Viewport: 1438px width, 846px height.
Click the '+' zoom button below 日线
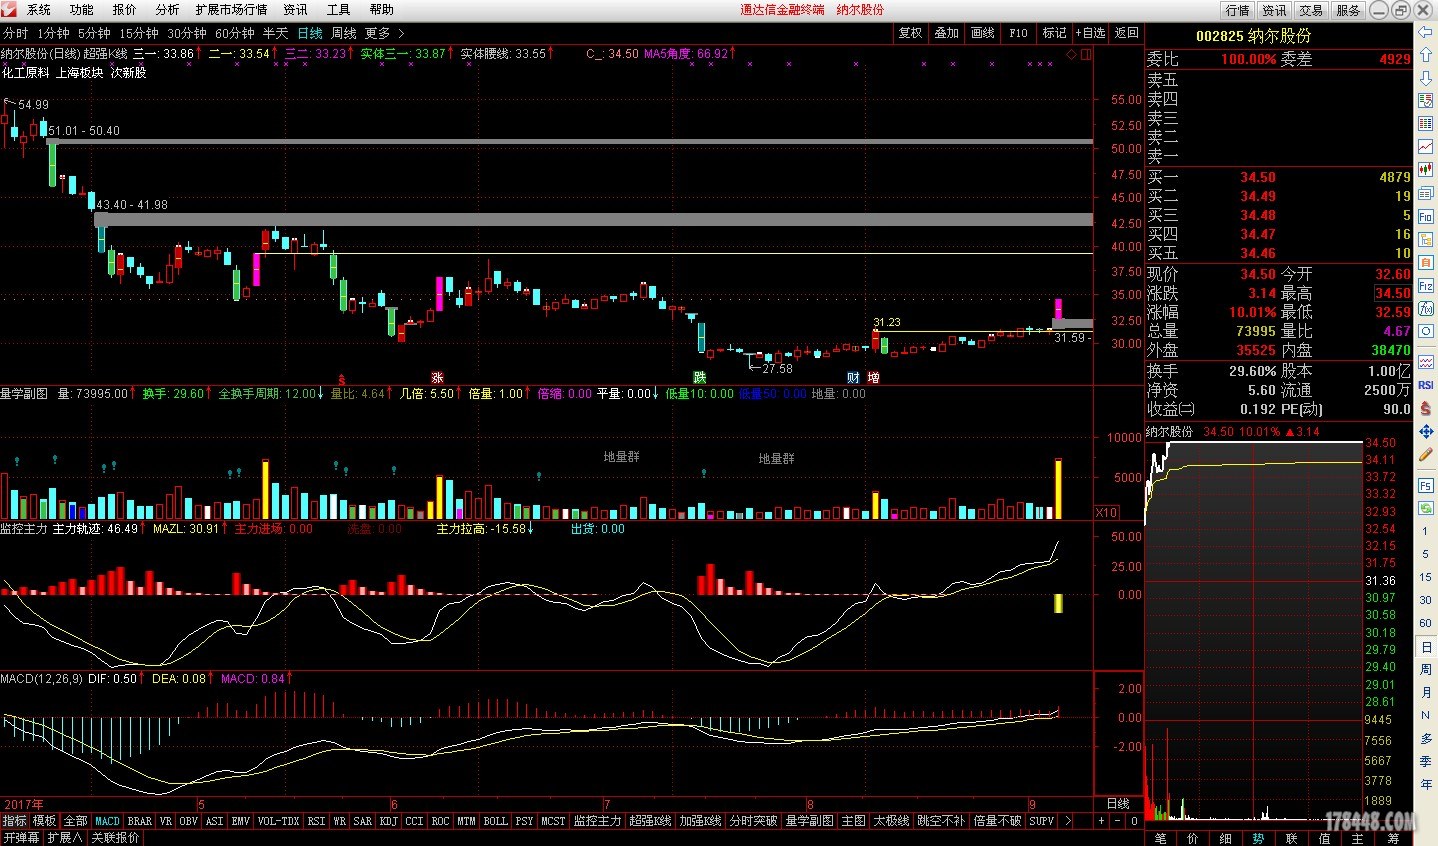coord(1101,821)
